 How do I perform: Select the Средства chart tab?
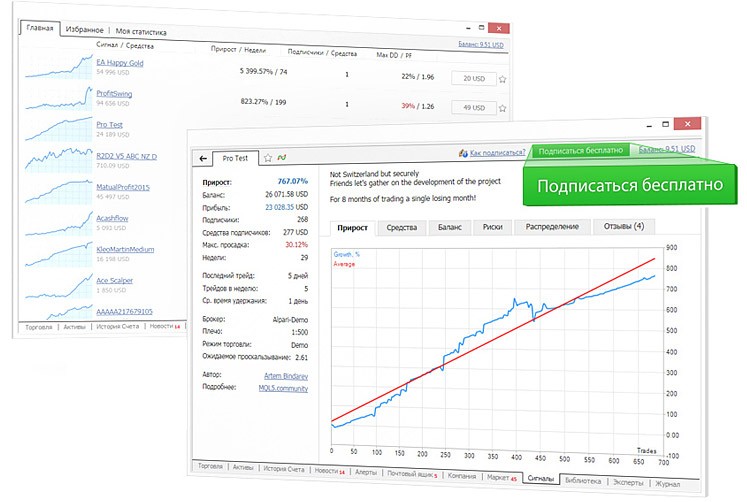coord(402,228)
